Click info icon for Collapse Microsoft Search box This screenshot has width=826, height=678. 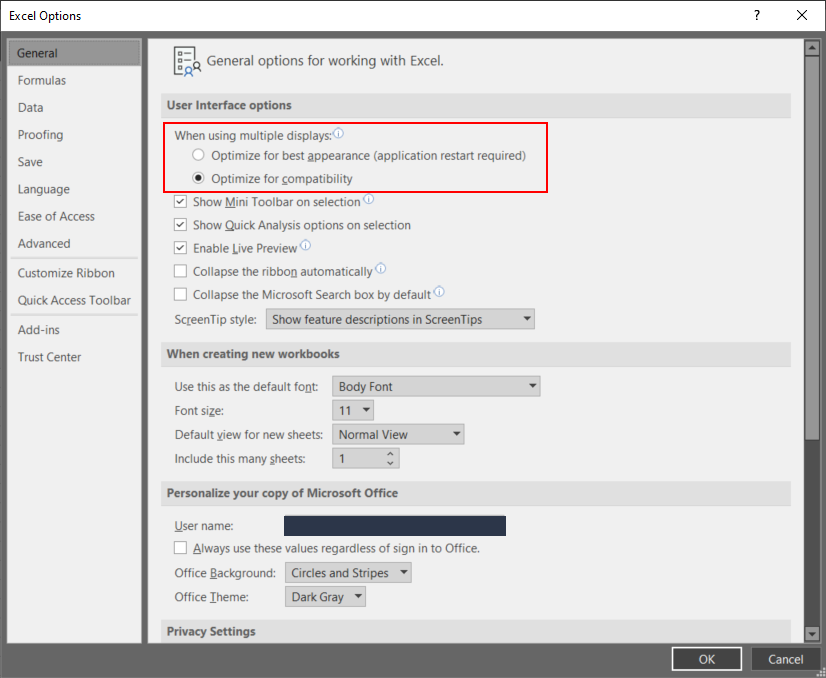tap(439, 292)
